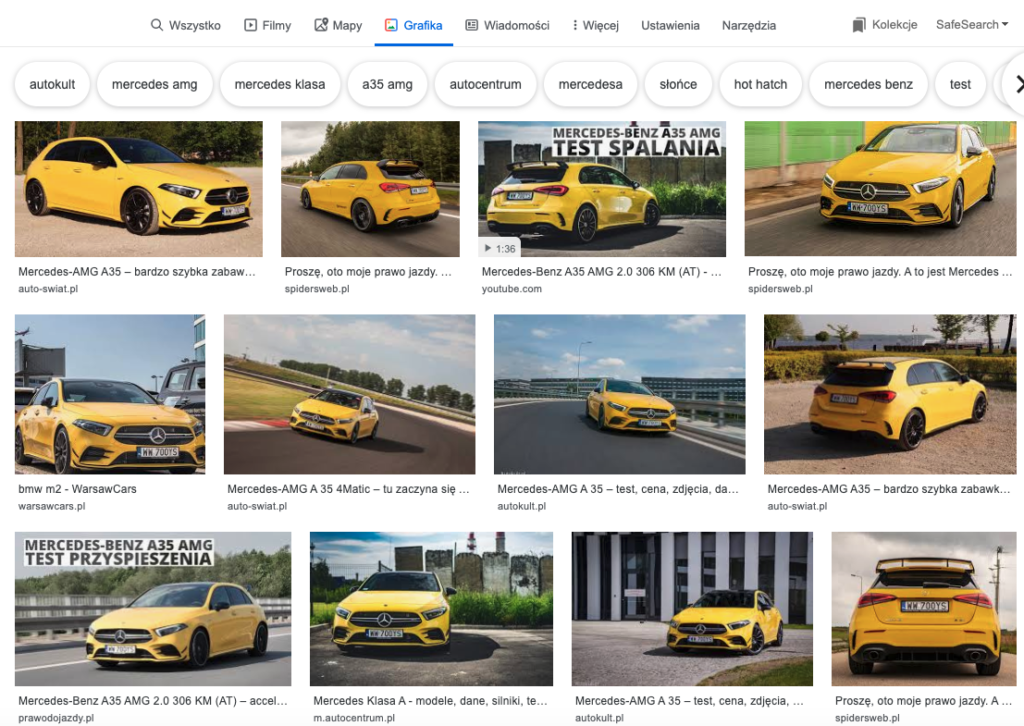Click the search magnifier icon next to Wszystko
The height and width of the screenshot is (726, 1024).
[157, 25]
